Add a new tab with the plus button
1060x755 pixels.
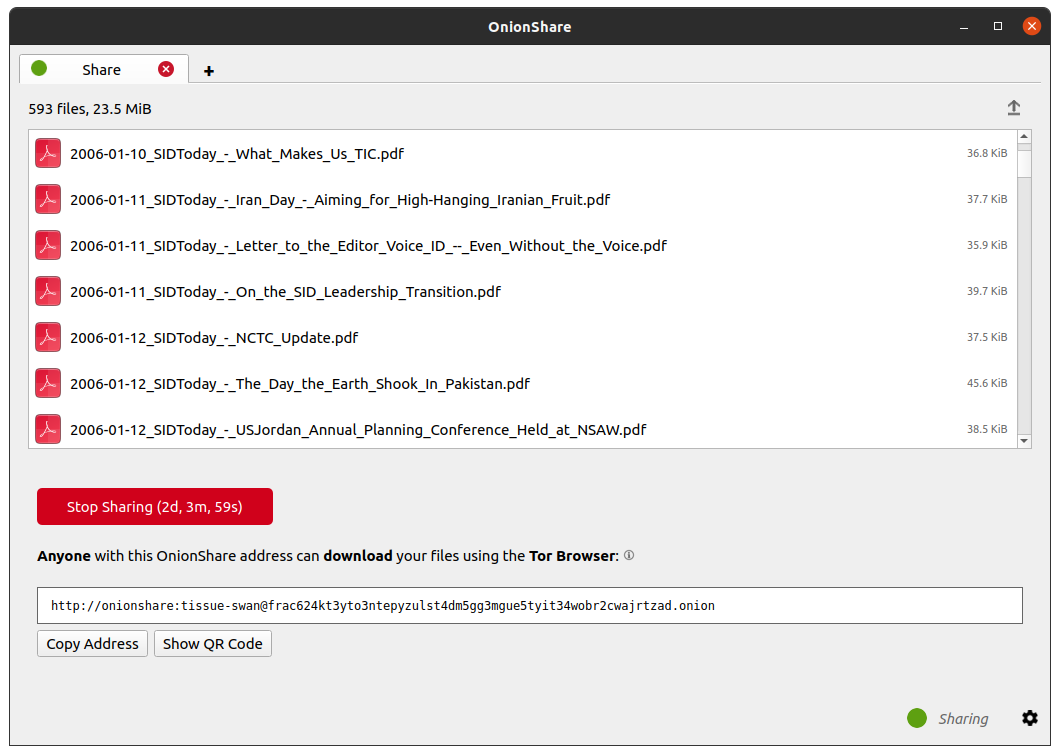[209, 71]
